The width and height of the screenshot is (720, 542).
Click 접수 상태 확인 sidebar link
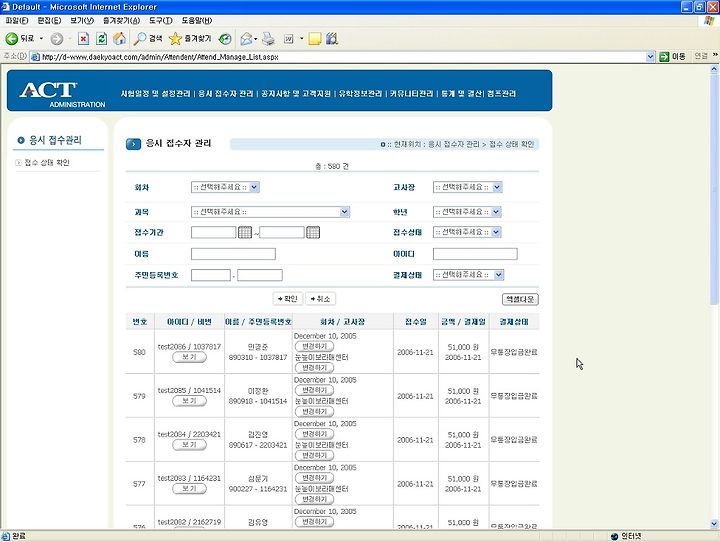(47, 163)
